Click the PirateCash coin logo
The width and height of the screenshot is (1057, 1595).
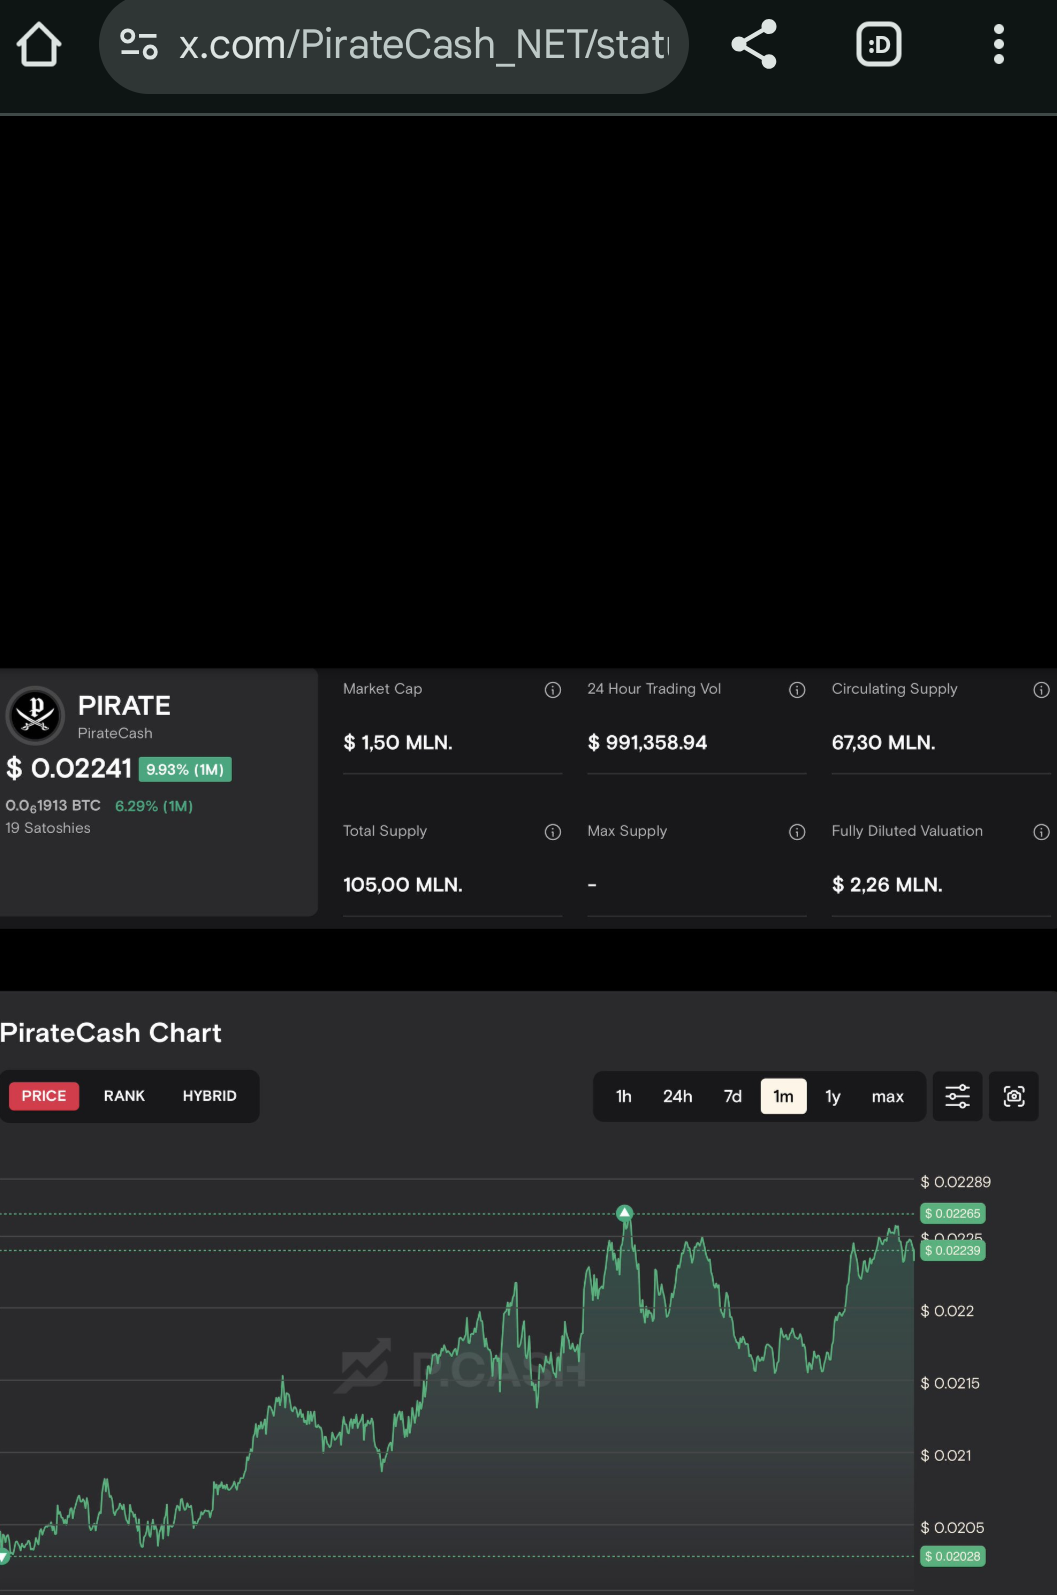(x=36, y=715)
